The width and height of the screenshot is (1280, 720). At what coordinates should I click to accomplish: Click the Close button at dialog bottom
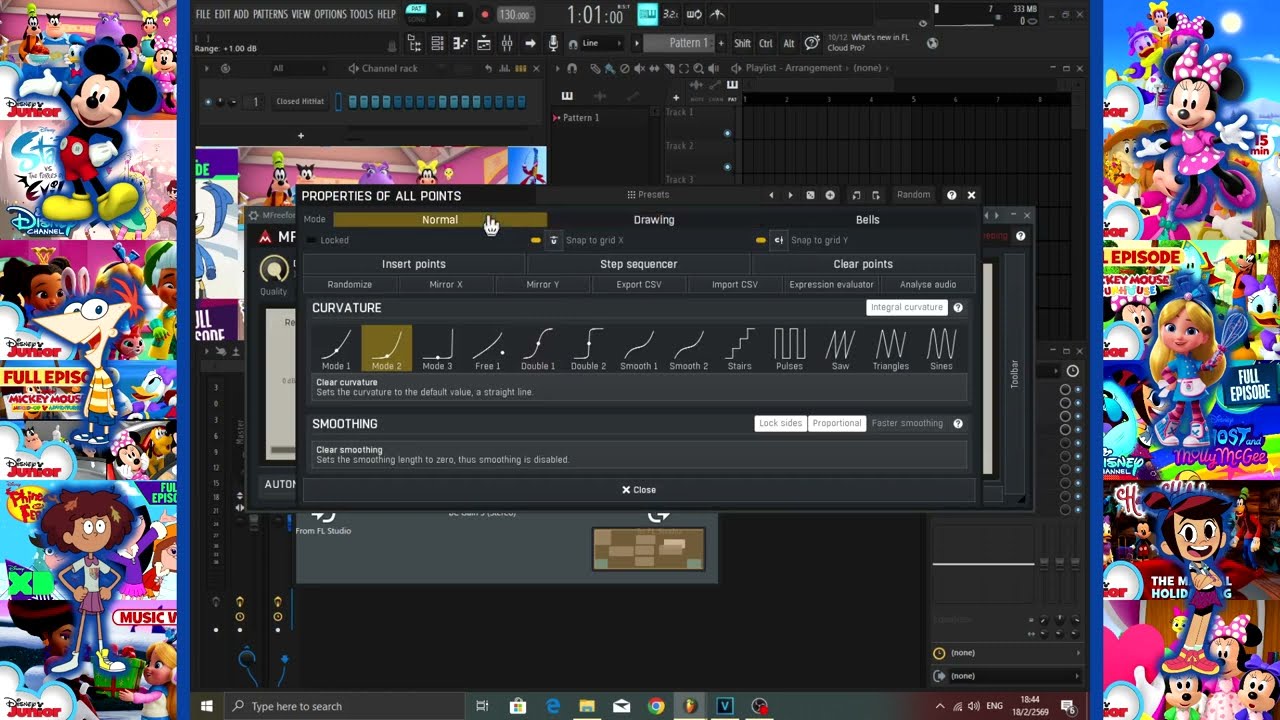[x=639, y=490]
